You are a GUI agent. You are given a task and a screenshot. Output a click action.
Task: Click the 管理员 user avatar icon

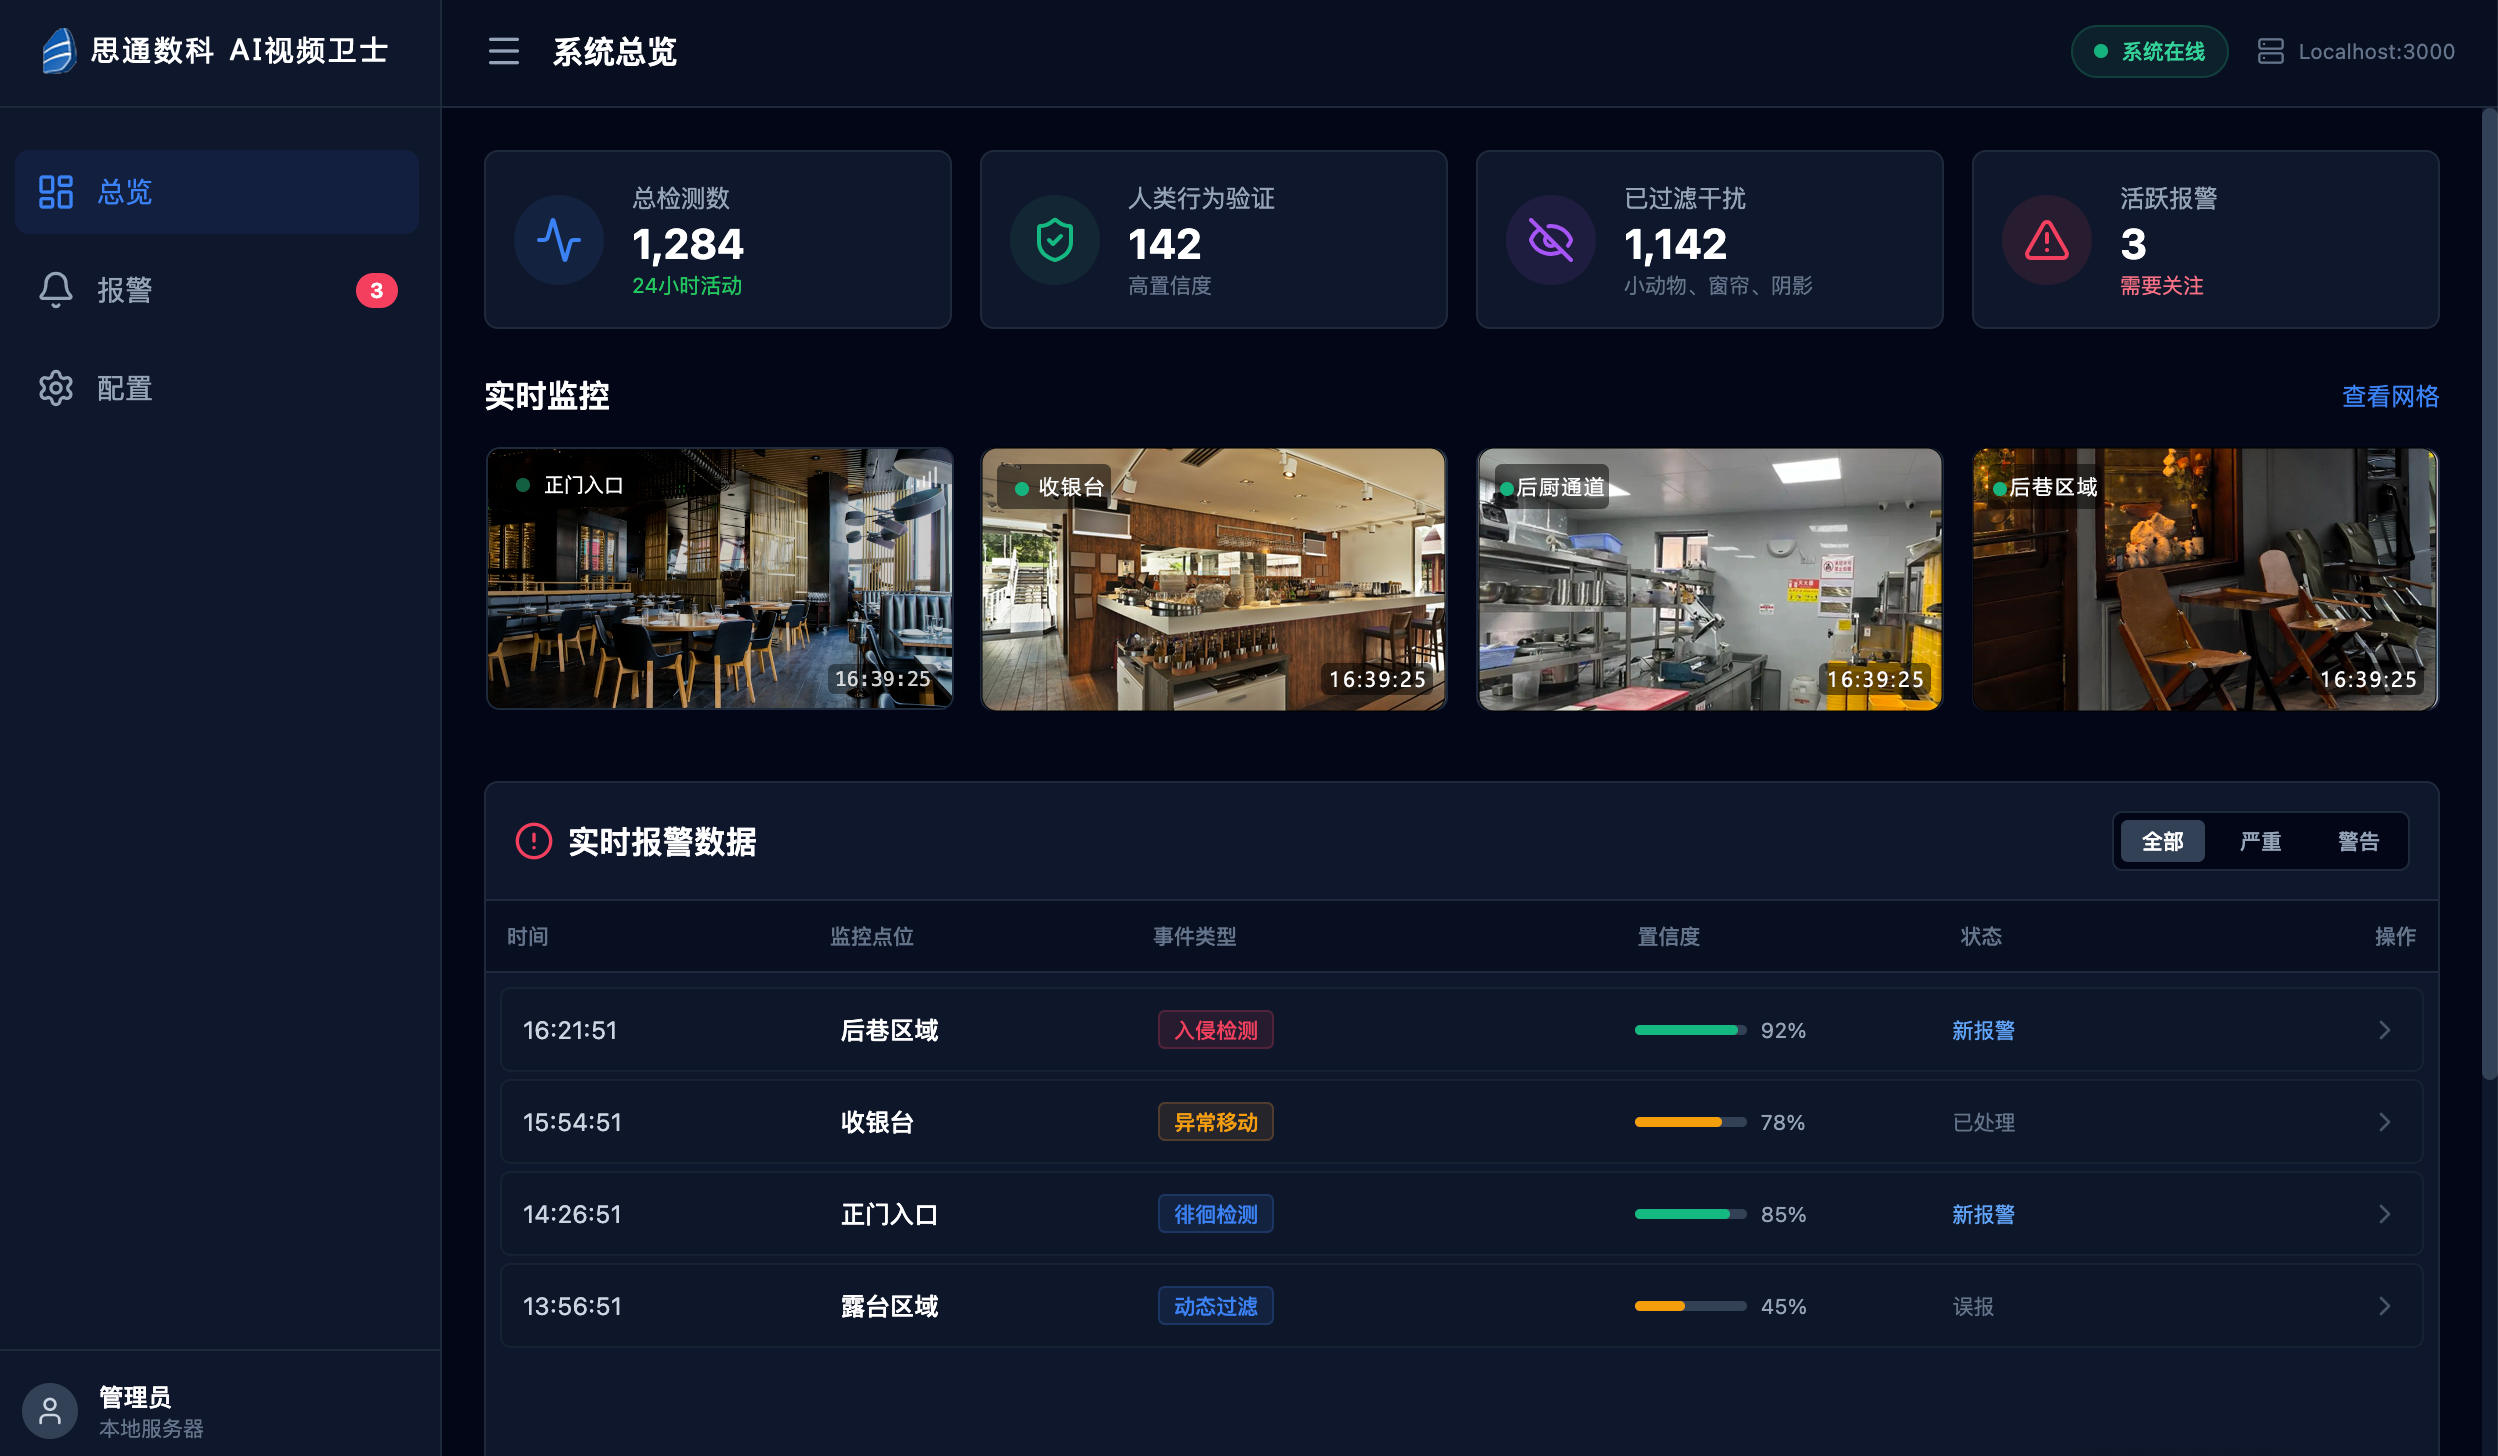50,1411
